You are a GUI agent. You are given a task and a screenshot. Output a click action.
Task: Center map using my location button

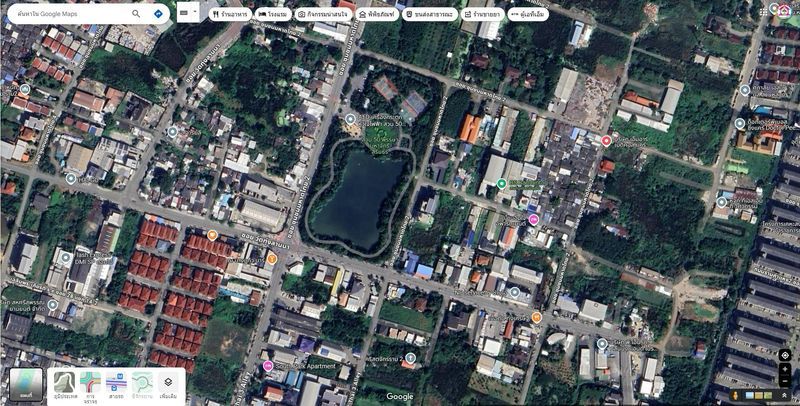784,355
